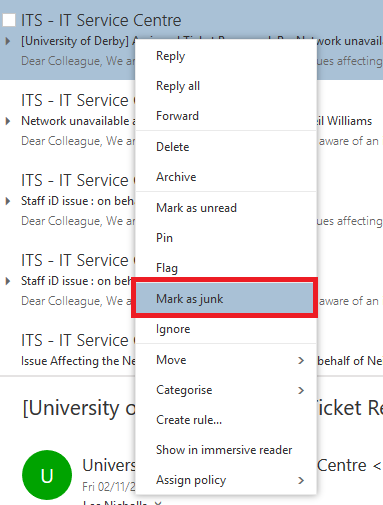Choose Ignore in the context menu

[x=226, y=329]
